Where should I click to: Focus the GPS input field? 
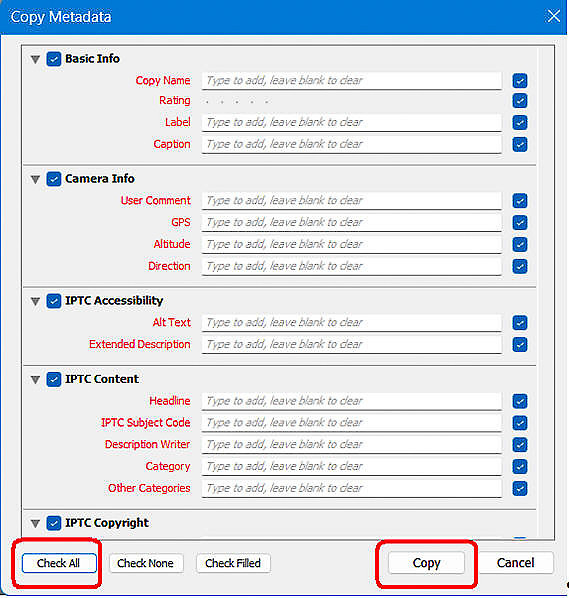(x=352, y=223)
